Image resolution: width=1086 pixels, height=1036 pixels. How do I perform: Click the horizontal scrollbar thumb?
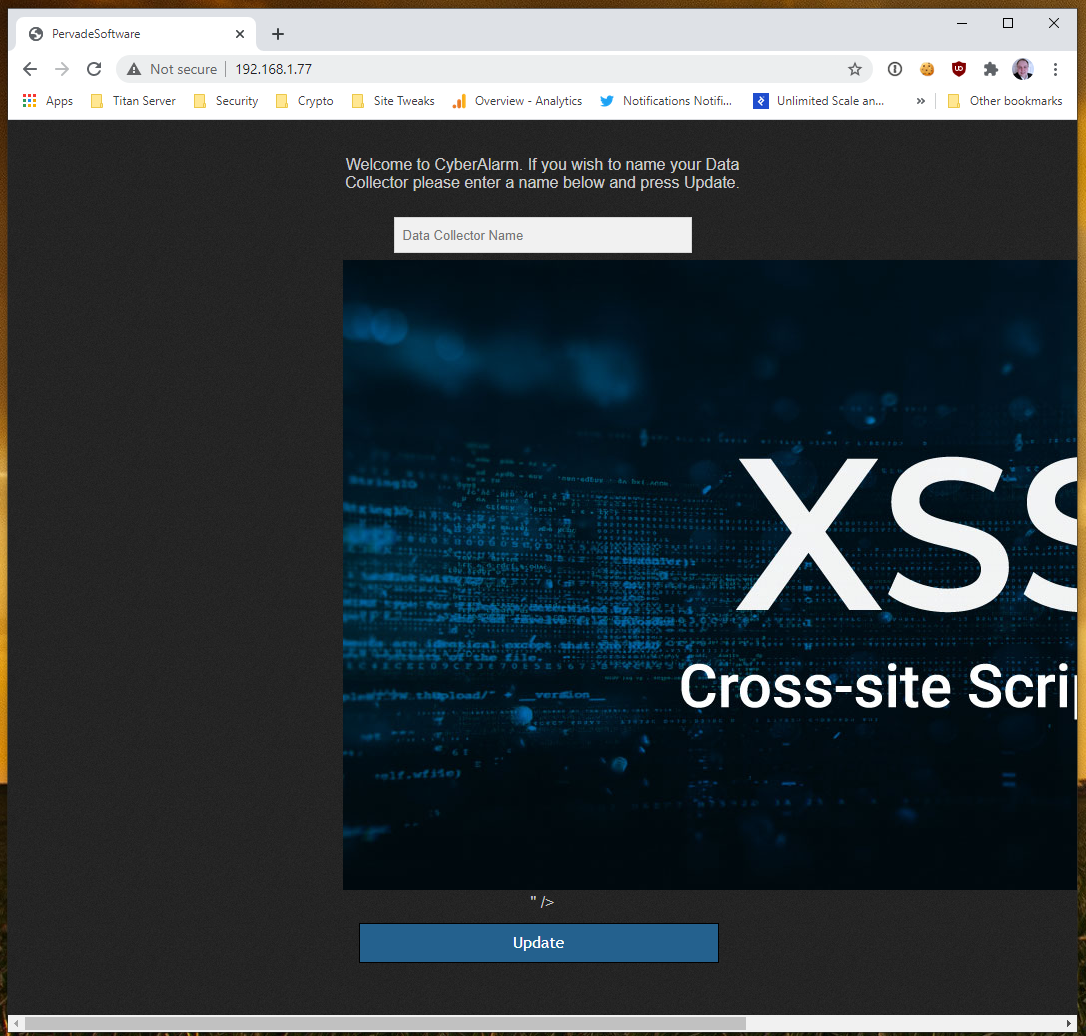pyautogui.click(x=385, y=1024)
